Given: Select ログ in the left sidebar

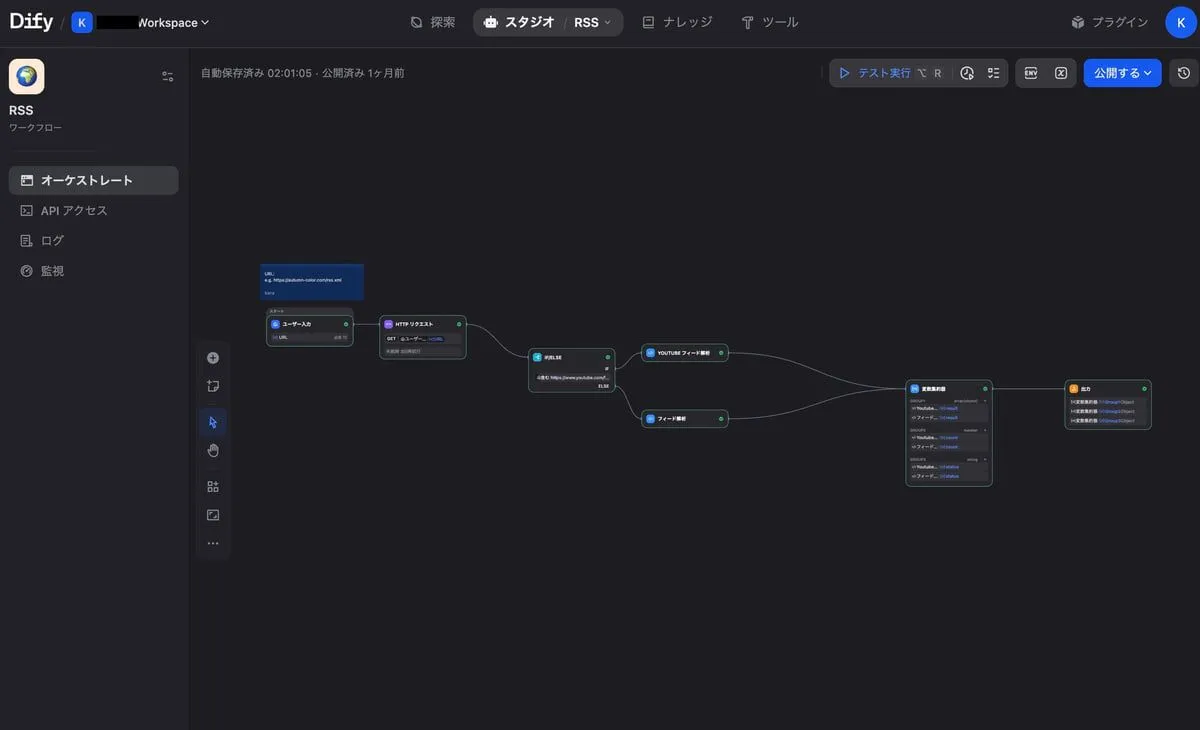Looking at the screenshot, I should (52, 241).
